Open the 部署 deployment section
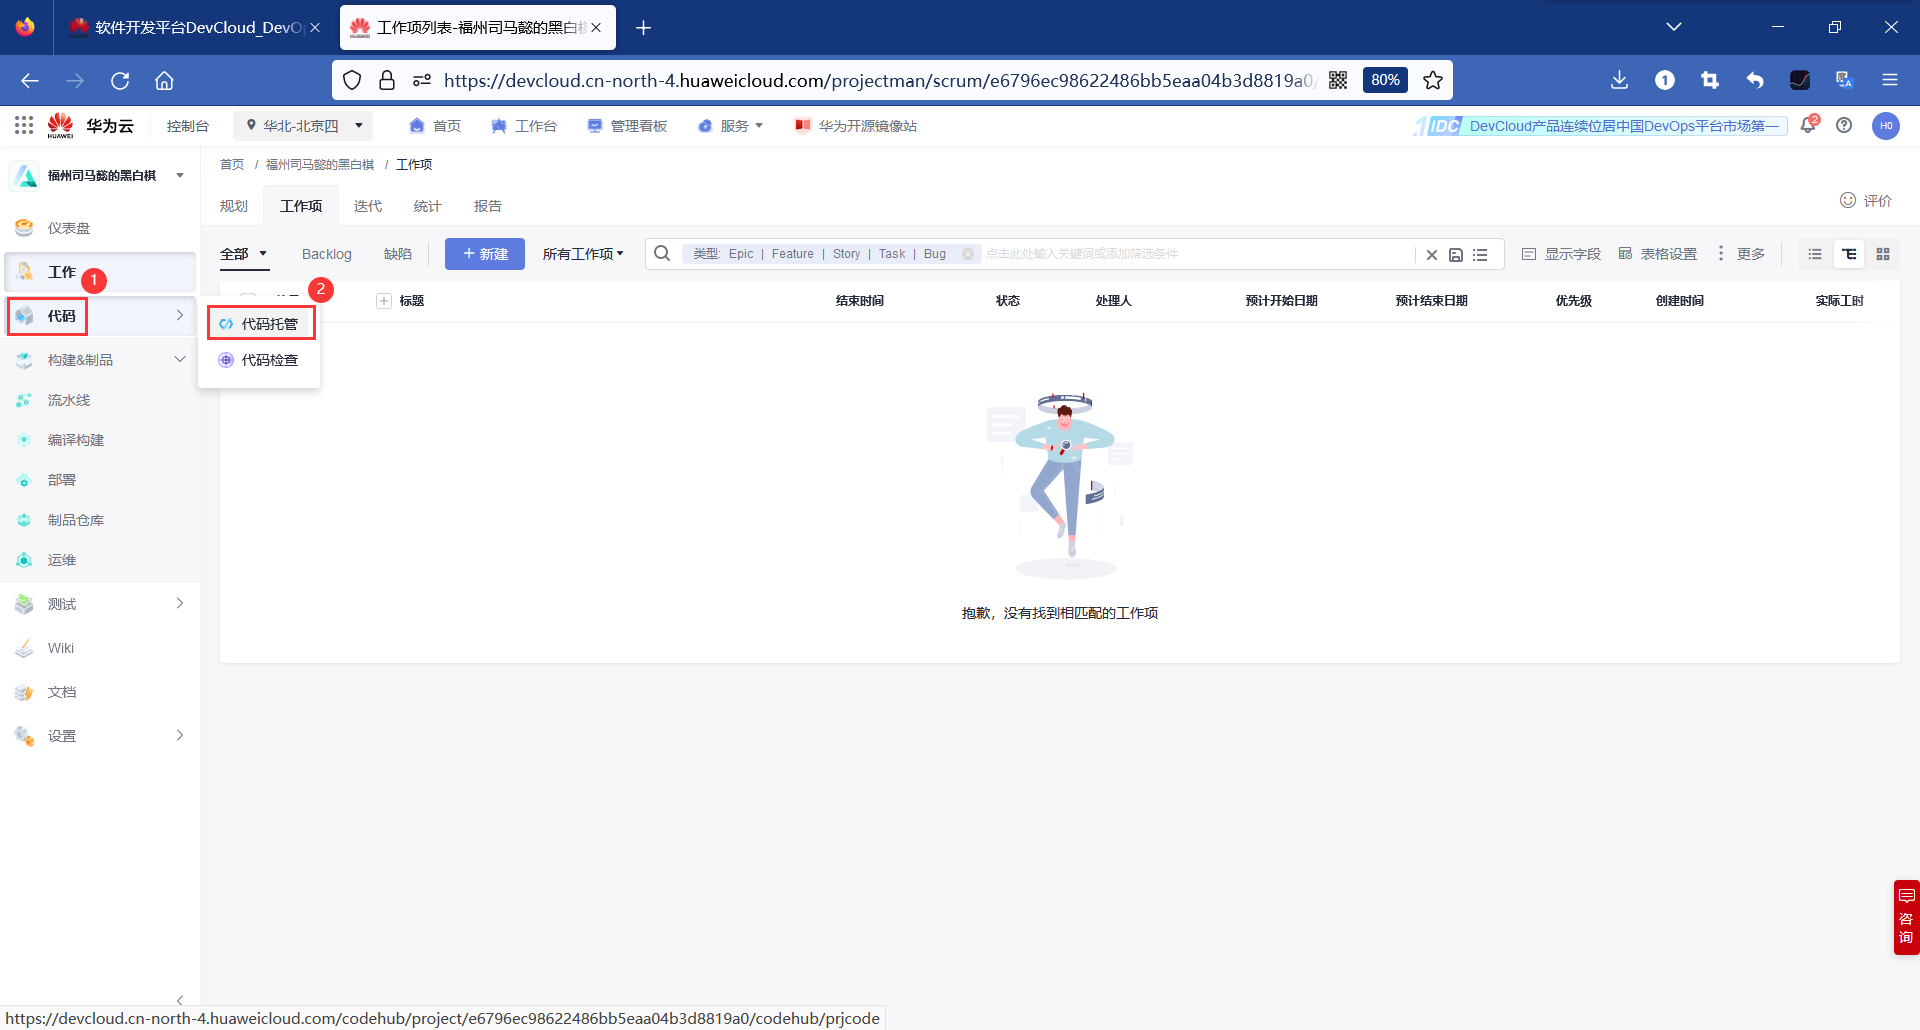Screen dimensions: 1920x1030 click(61, 479)
